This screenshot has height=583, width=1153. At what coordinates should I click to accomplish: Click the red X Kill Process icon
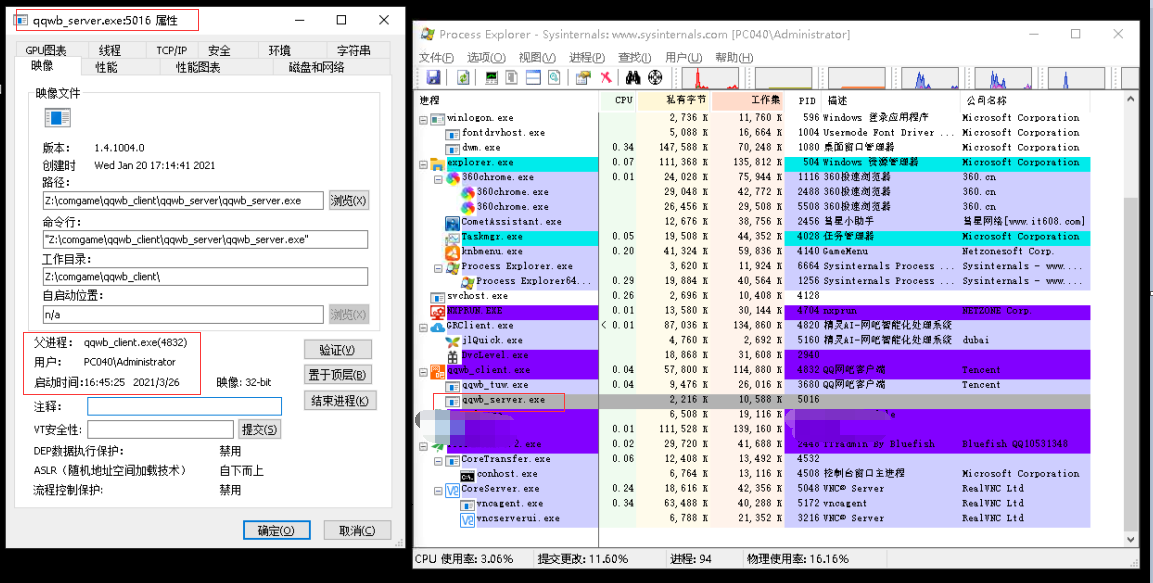(x=606, y=77)
